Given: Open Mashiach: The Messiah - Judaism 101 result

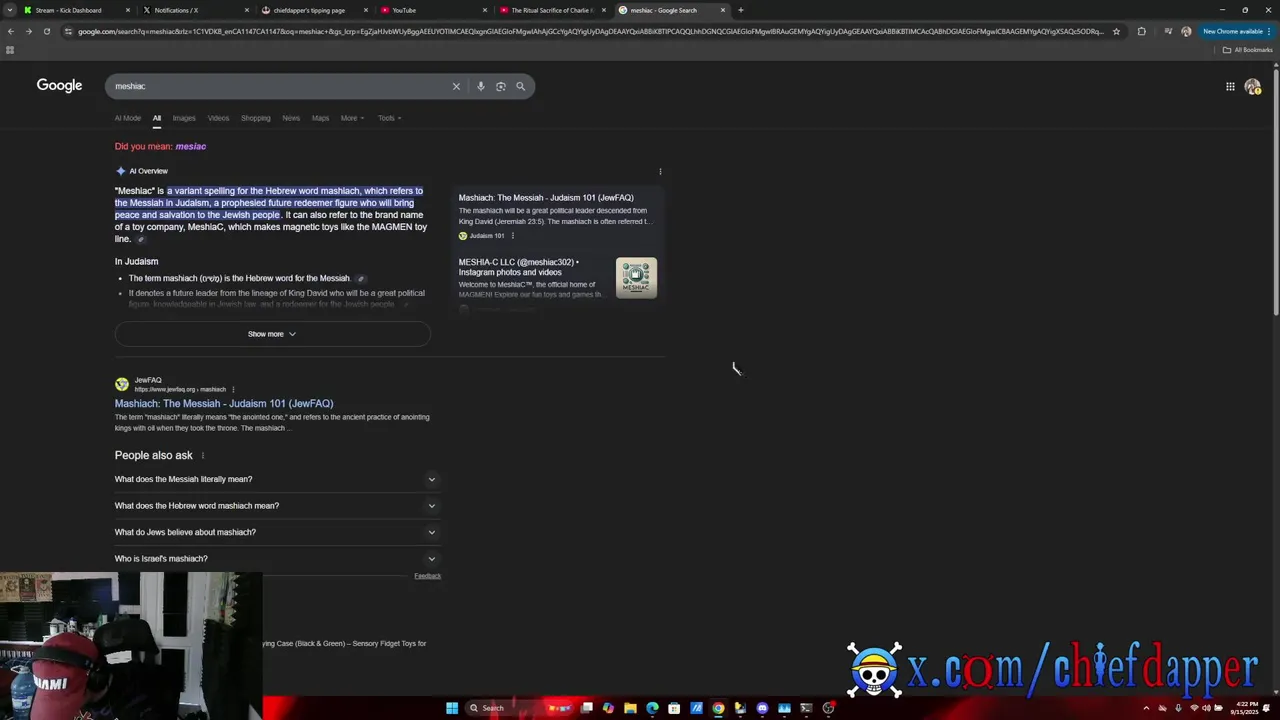Looking at the screenshot, I should [x=224, y=404].
